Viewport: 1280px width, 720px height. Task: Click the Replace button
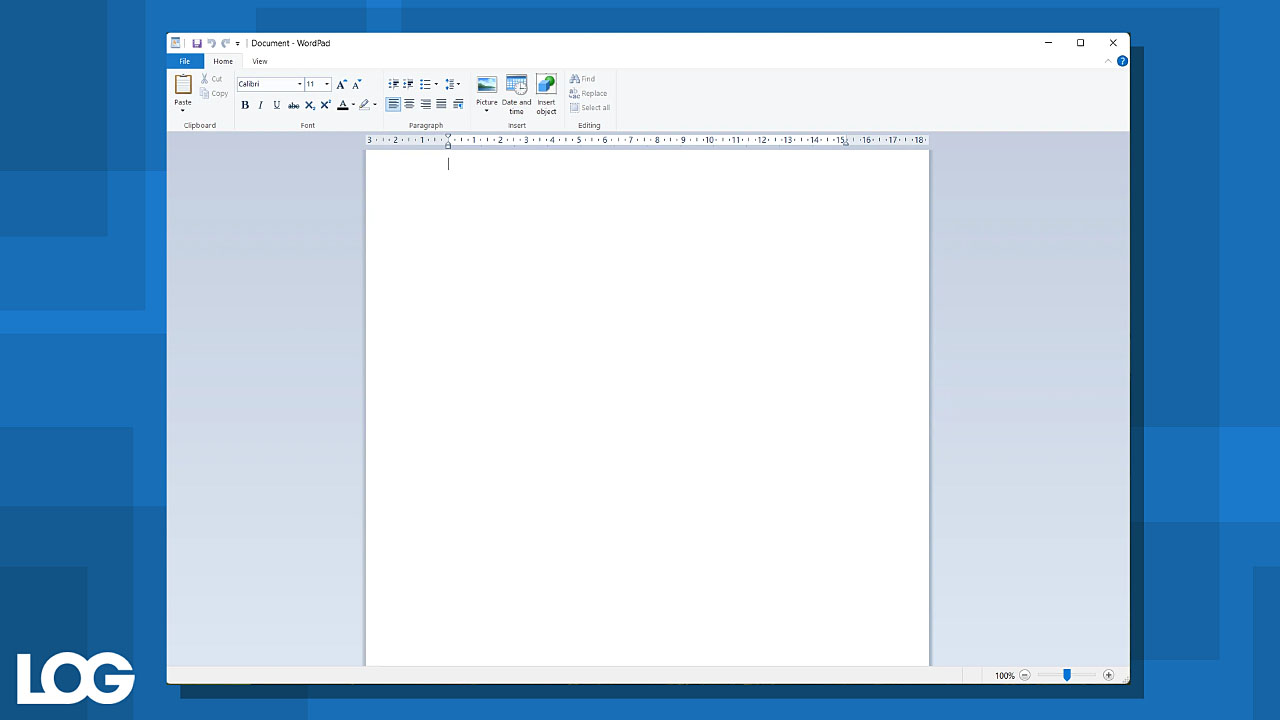click(588, 93)
